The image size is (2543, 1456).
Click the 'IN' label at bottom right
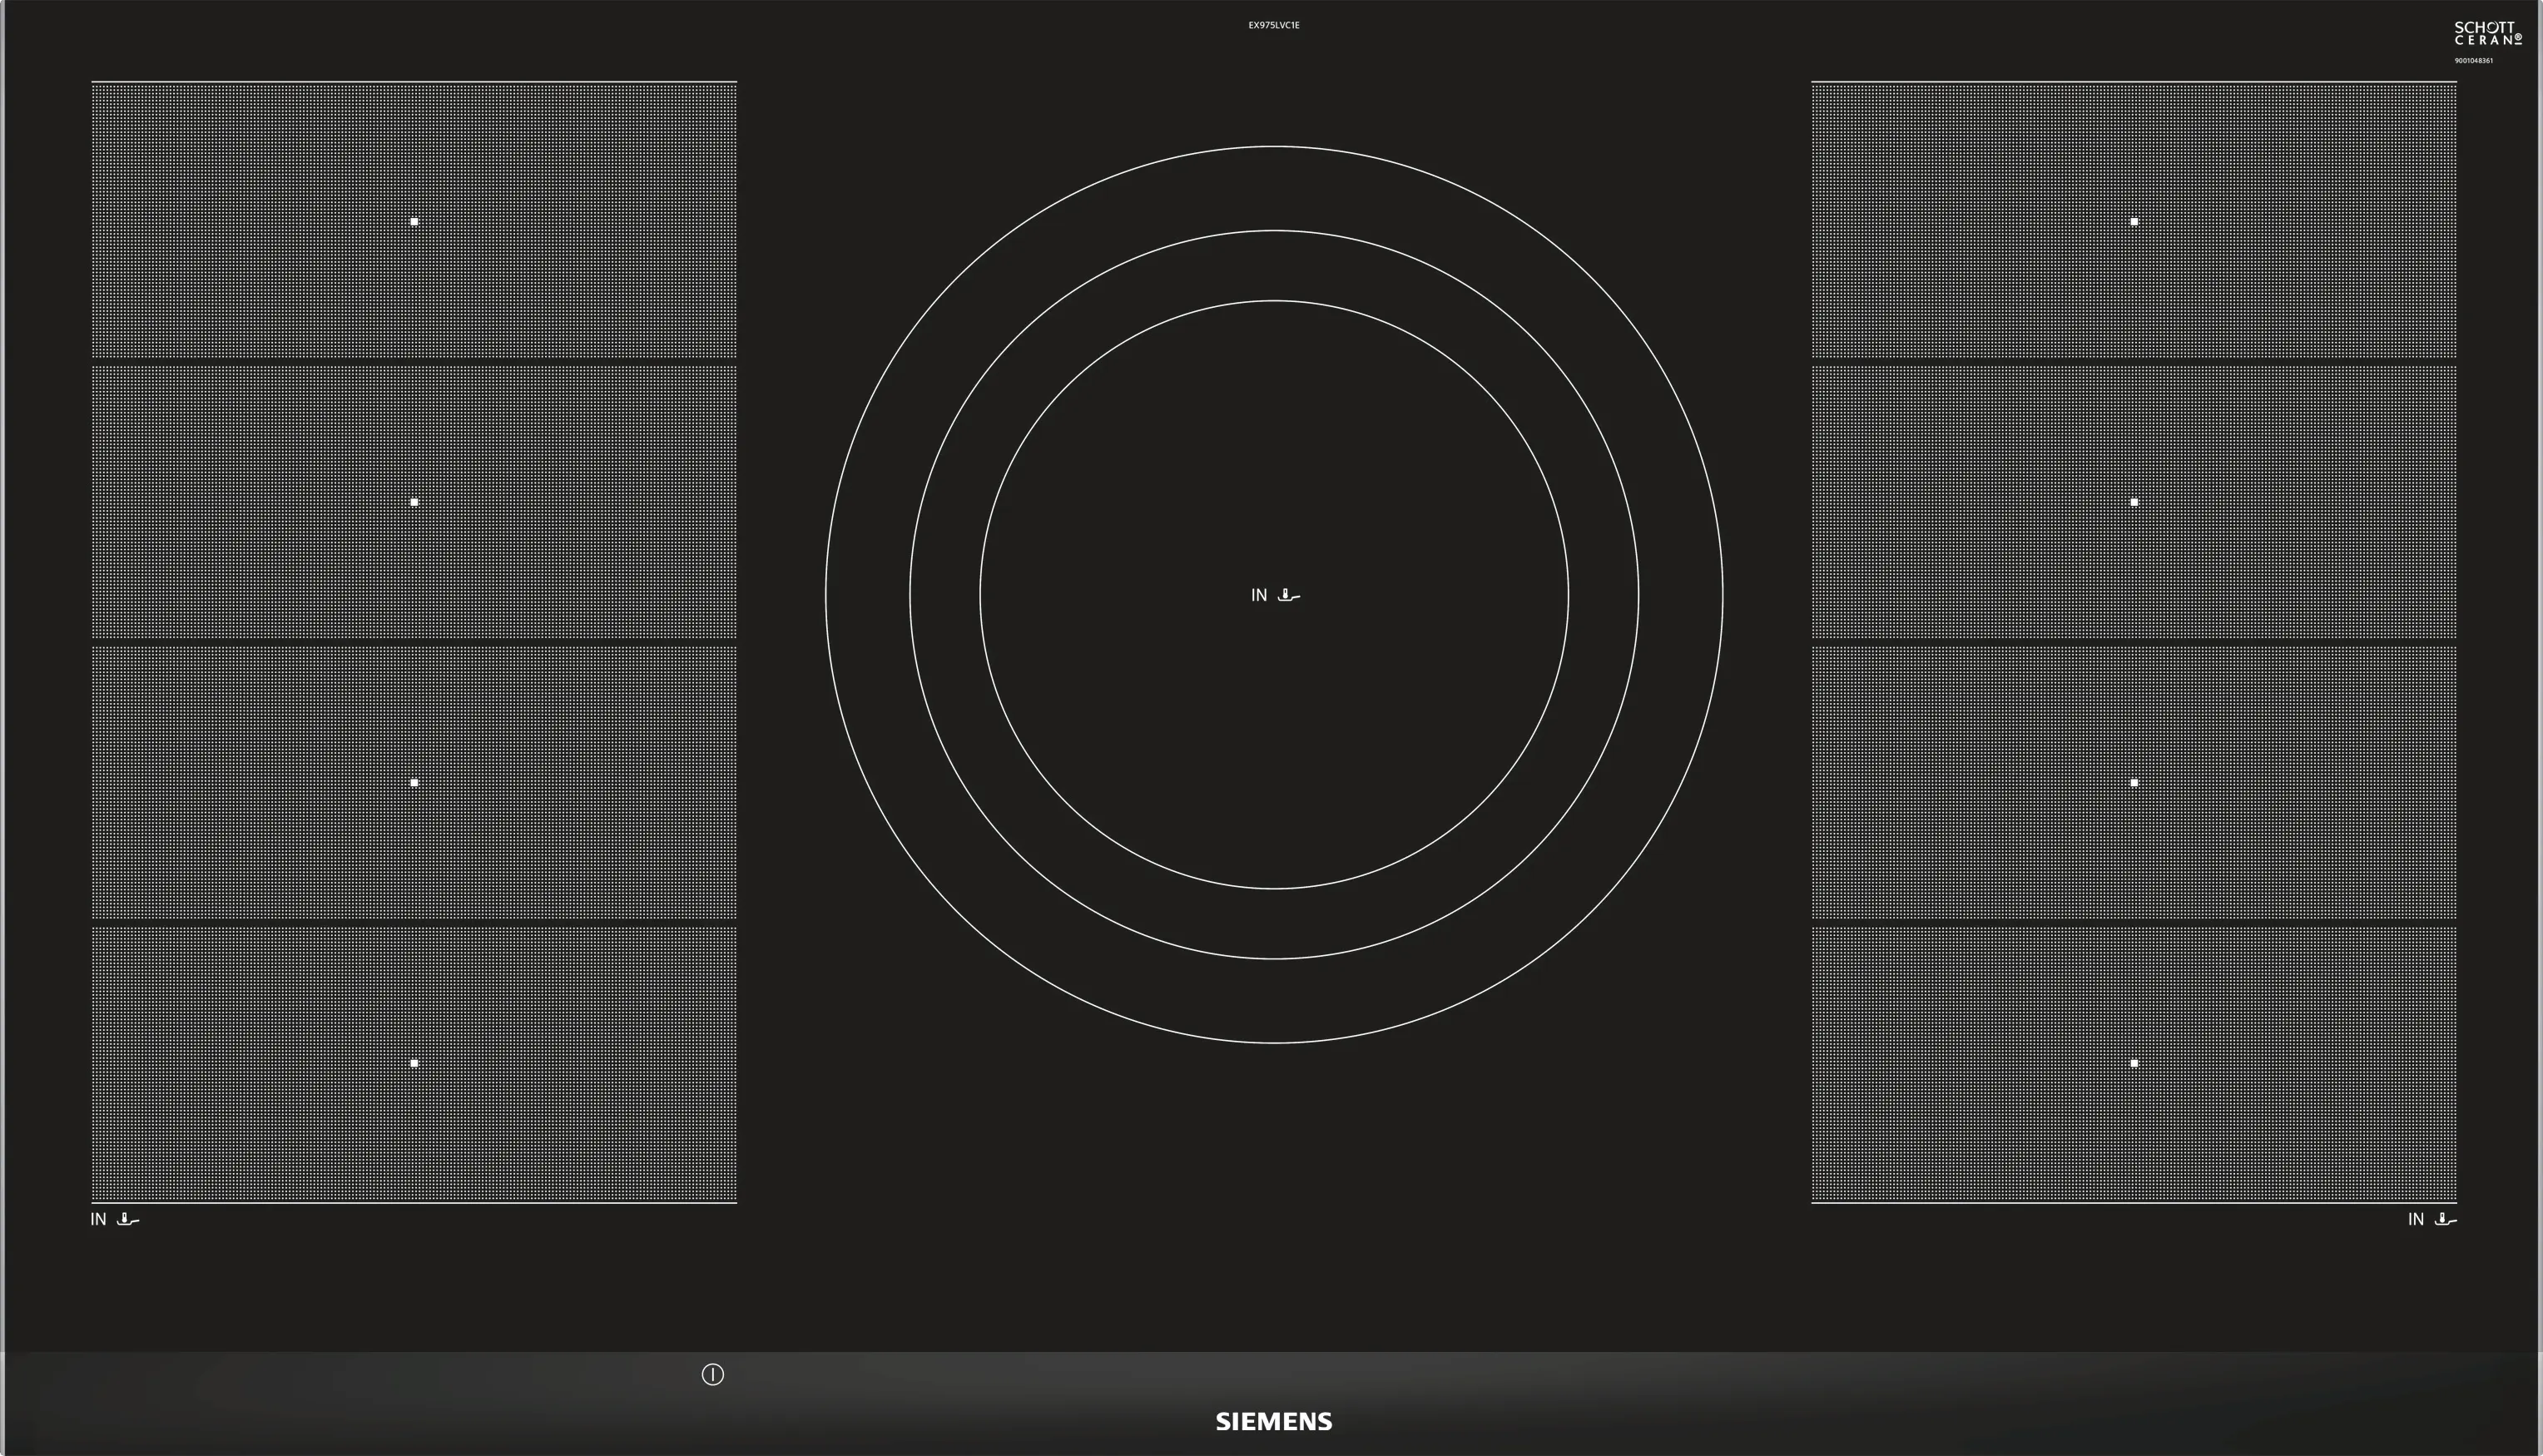(2415, 1219)
